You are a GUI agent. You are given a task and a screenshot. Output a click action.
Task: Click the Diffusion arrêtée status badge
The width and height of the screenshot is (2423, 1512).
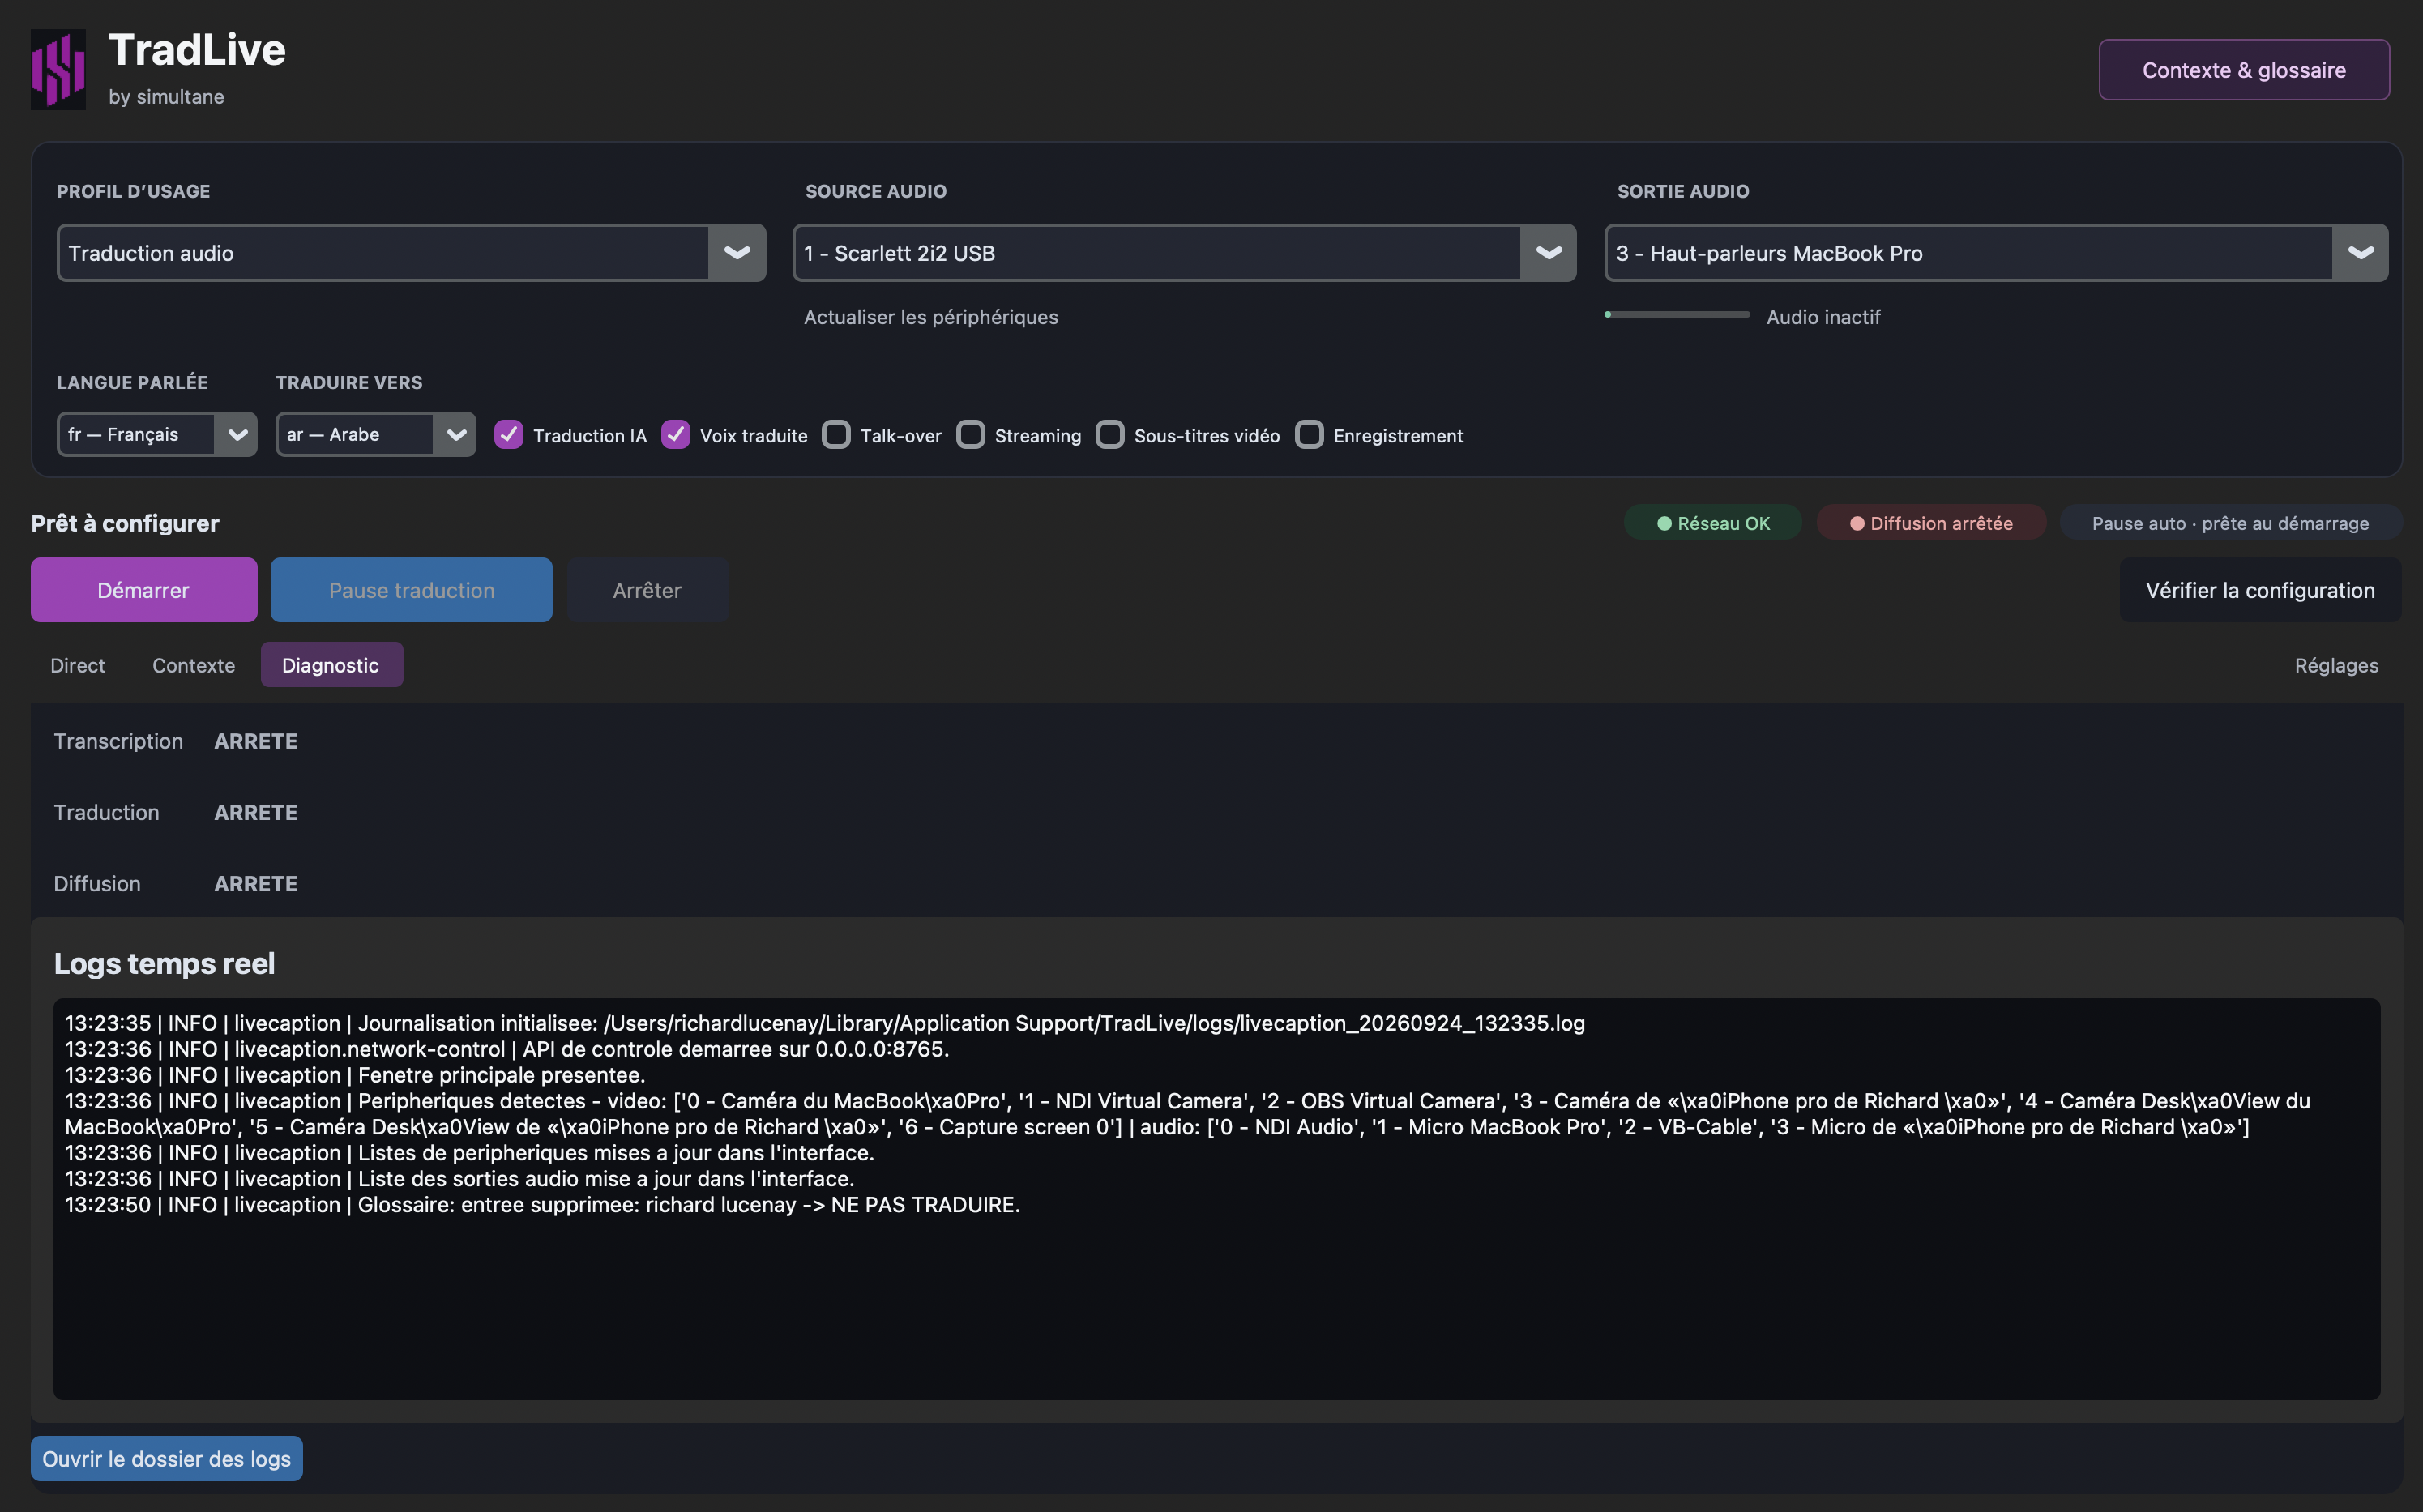pyautogui.click(x=1931, y=523)
